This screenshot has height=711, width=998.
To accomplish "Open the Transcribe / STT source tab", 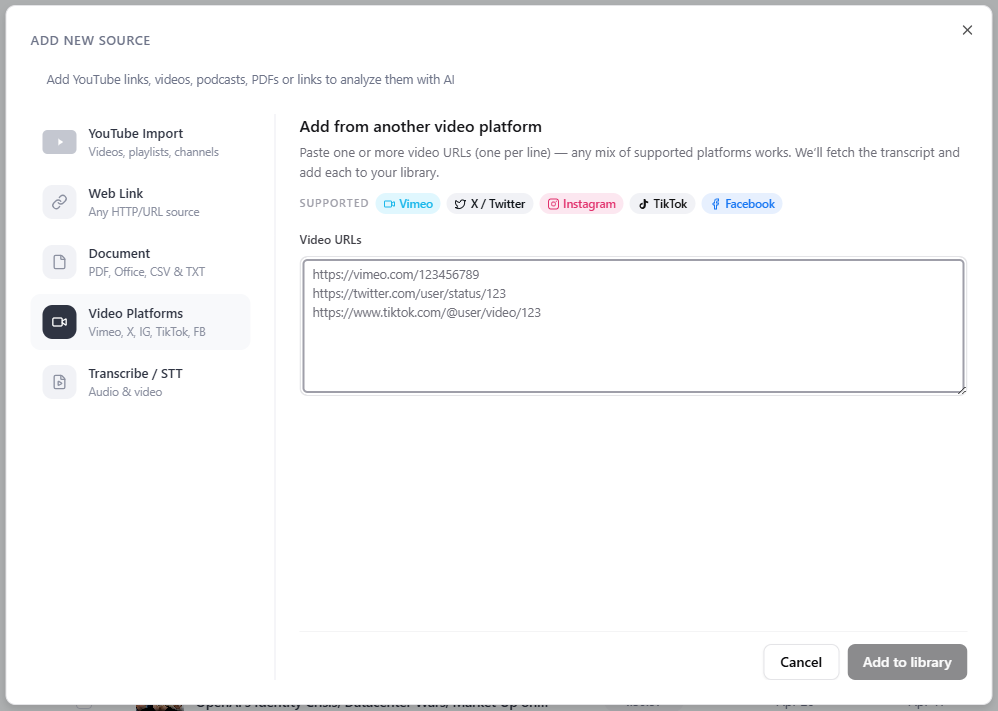I will point(141,381).
